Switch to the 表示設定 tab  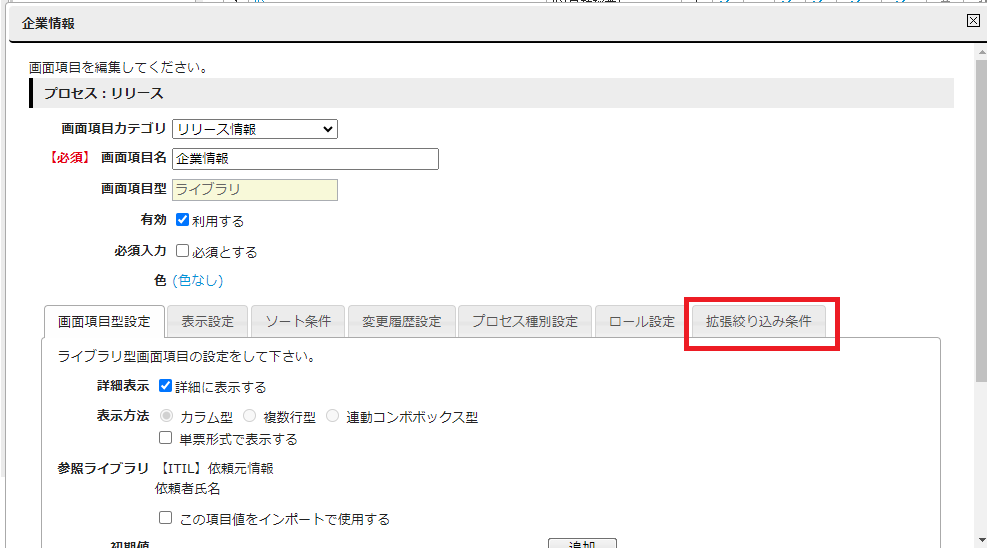click(208, 322)
